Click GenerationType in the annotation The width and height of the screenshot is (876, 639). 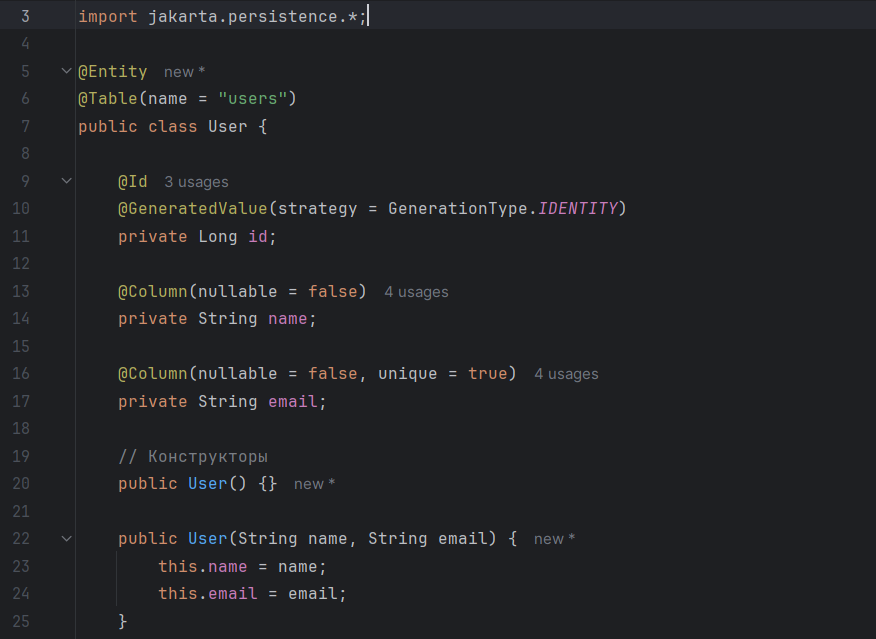click(458, 209)
